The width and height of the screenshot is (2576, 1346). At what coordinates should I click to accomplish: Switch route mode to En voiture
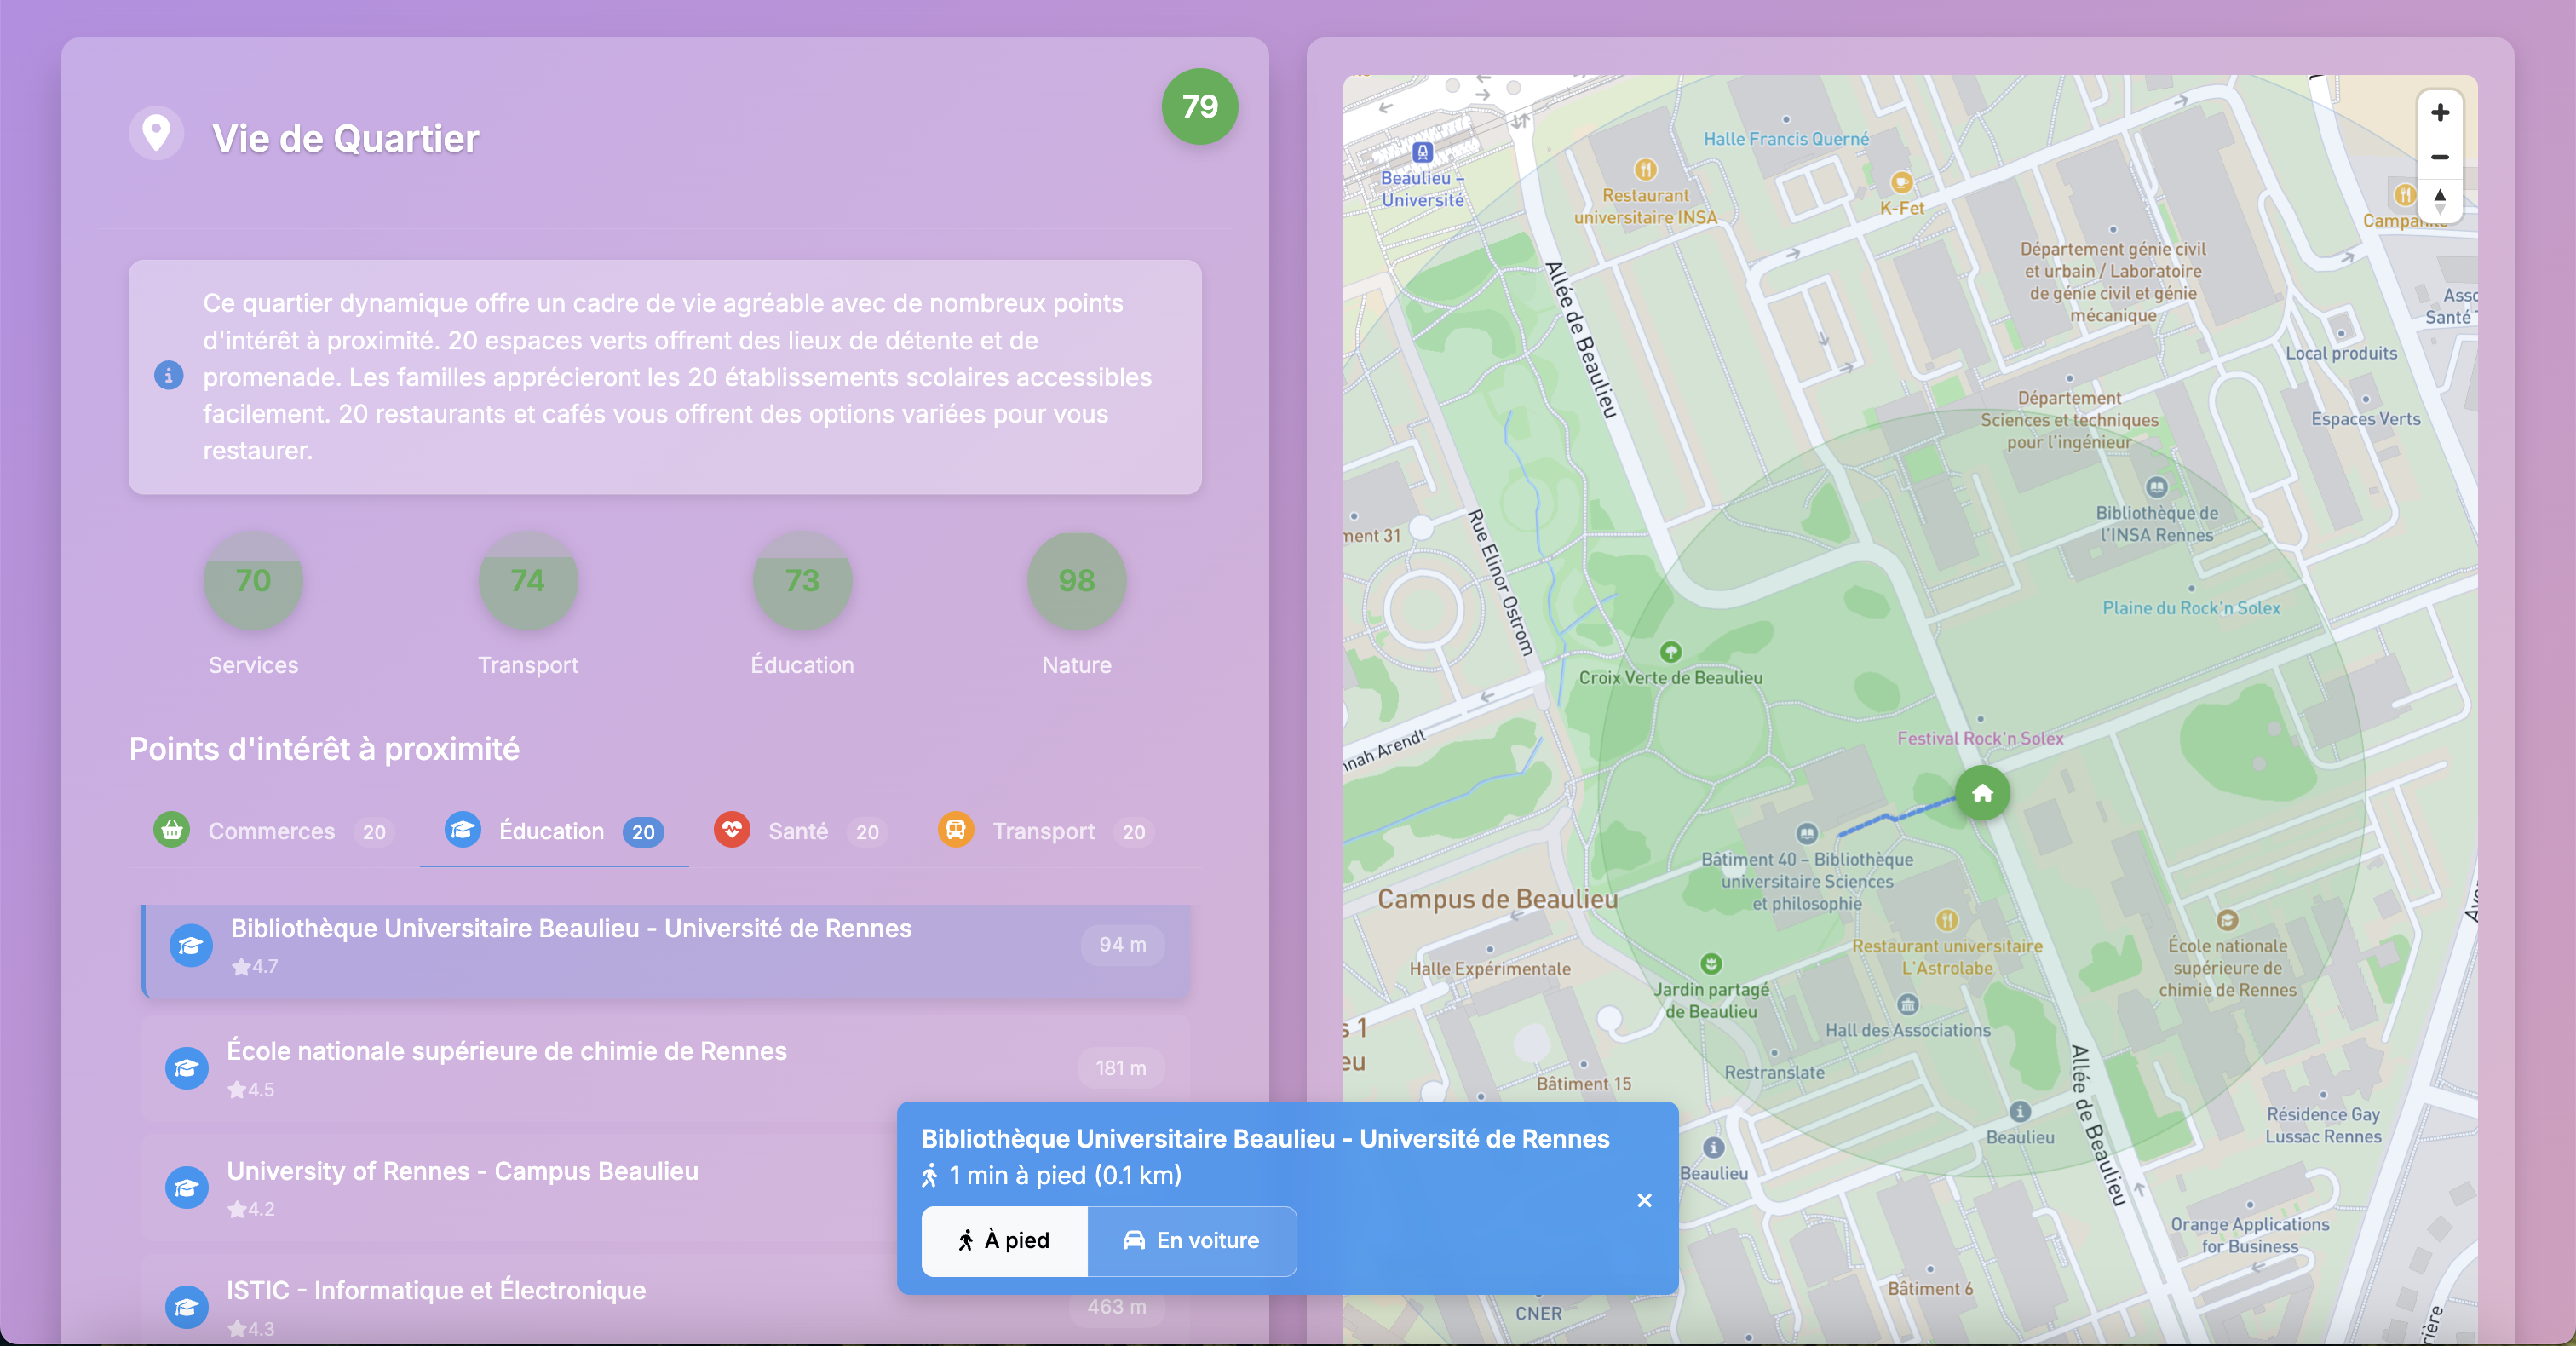(1191, 1240)
